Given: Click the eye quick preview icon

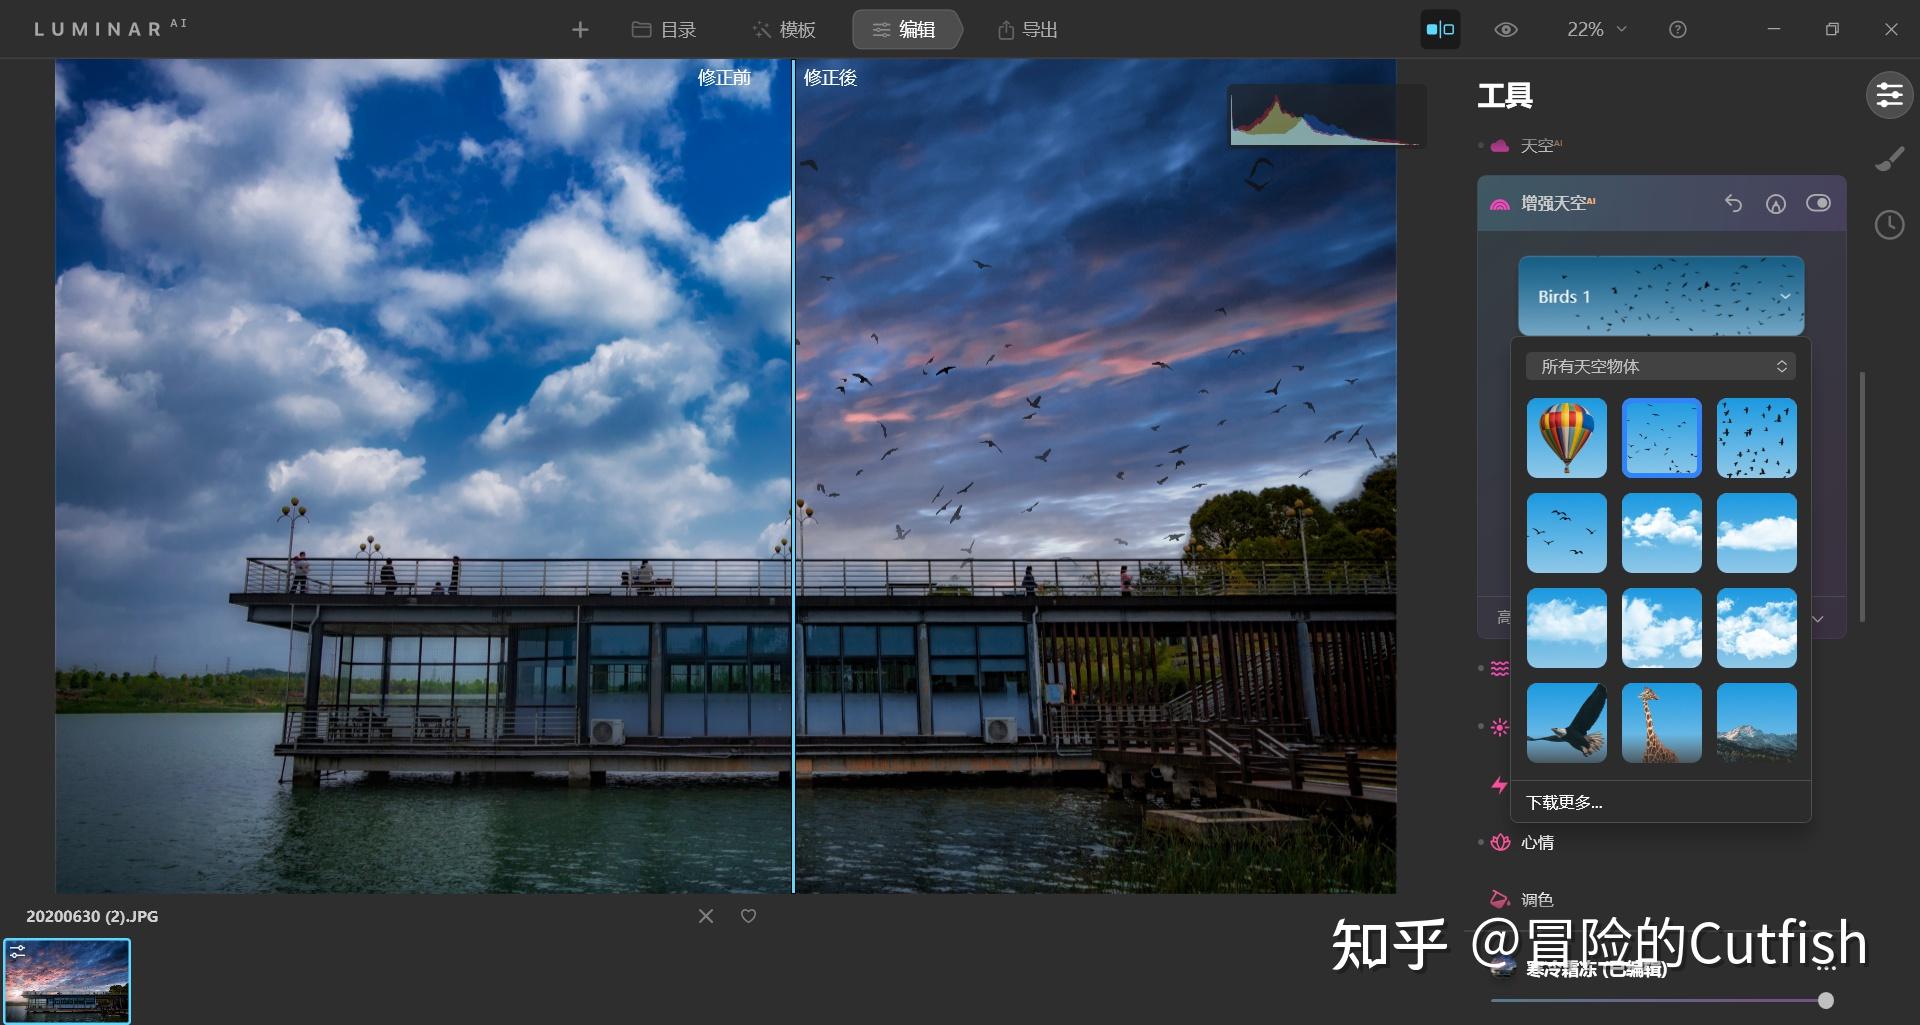Looking at the screenshot, I should 1506,30.
